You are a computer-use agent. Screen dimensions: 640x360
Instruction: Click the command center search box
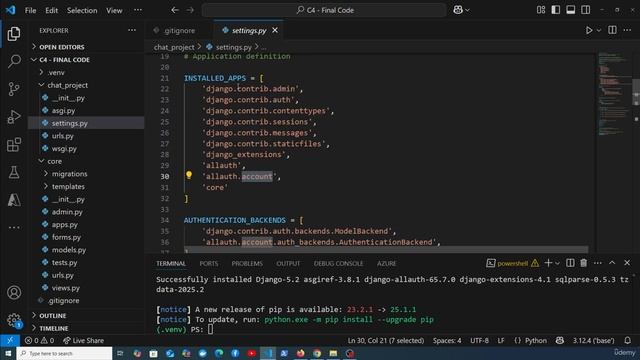click(x=324, y=10)
